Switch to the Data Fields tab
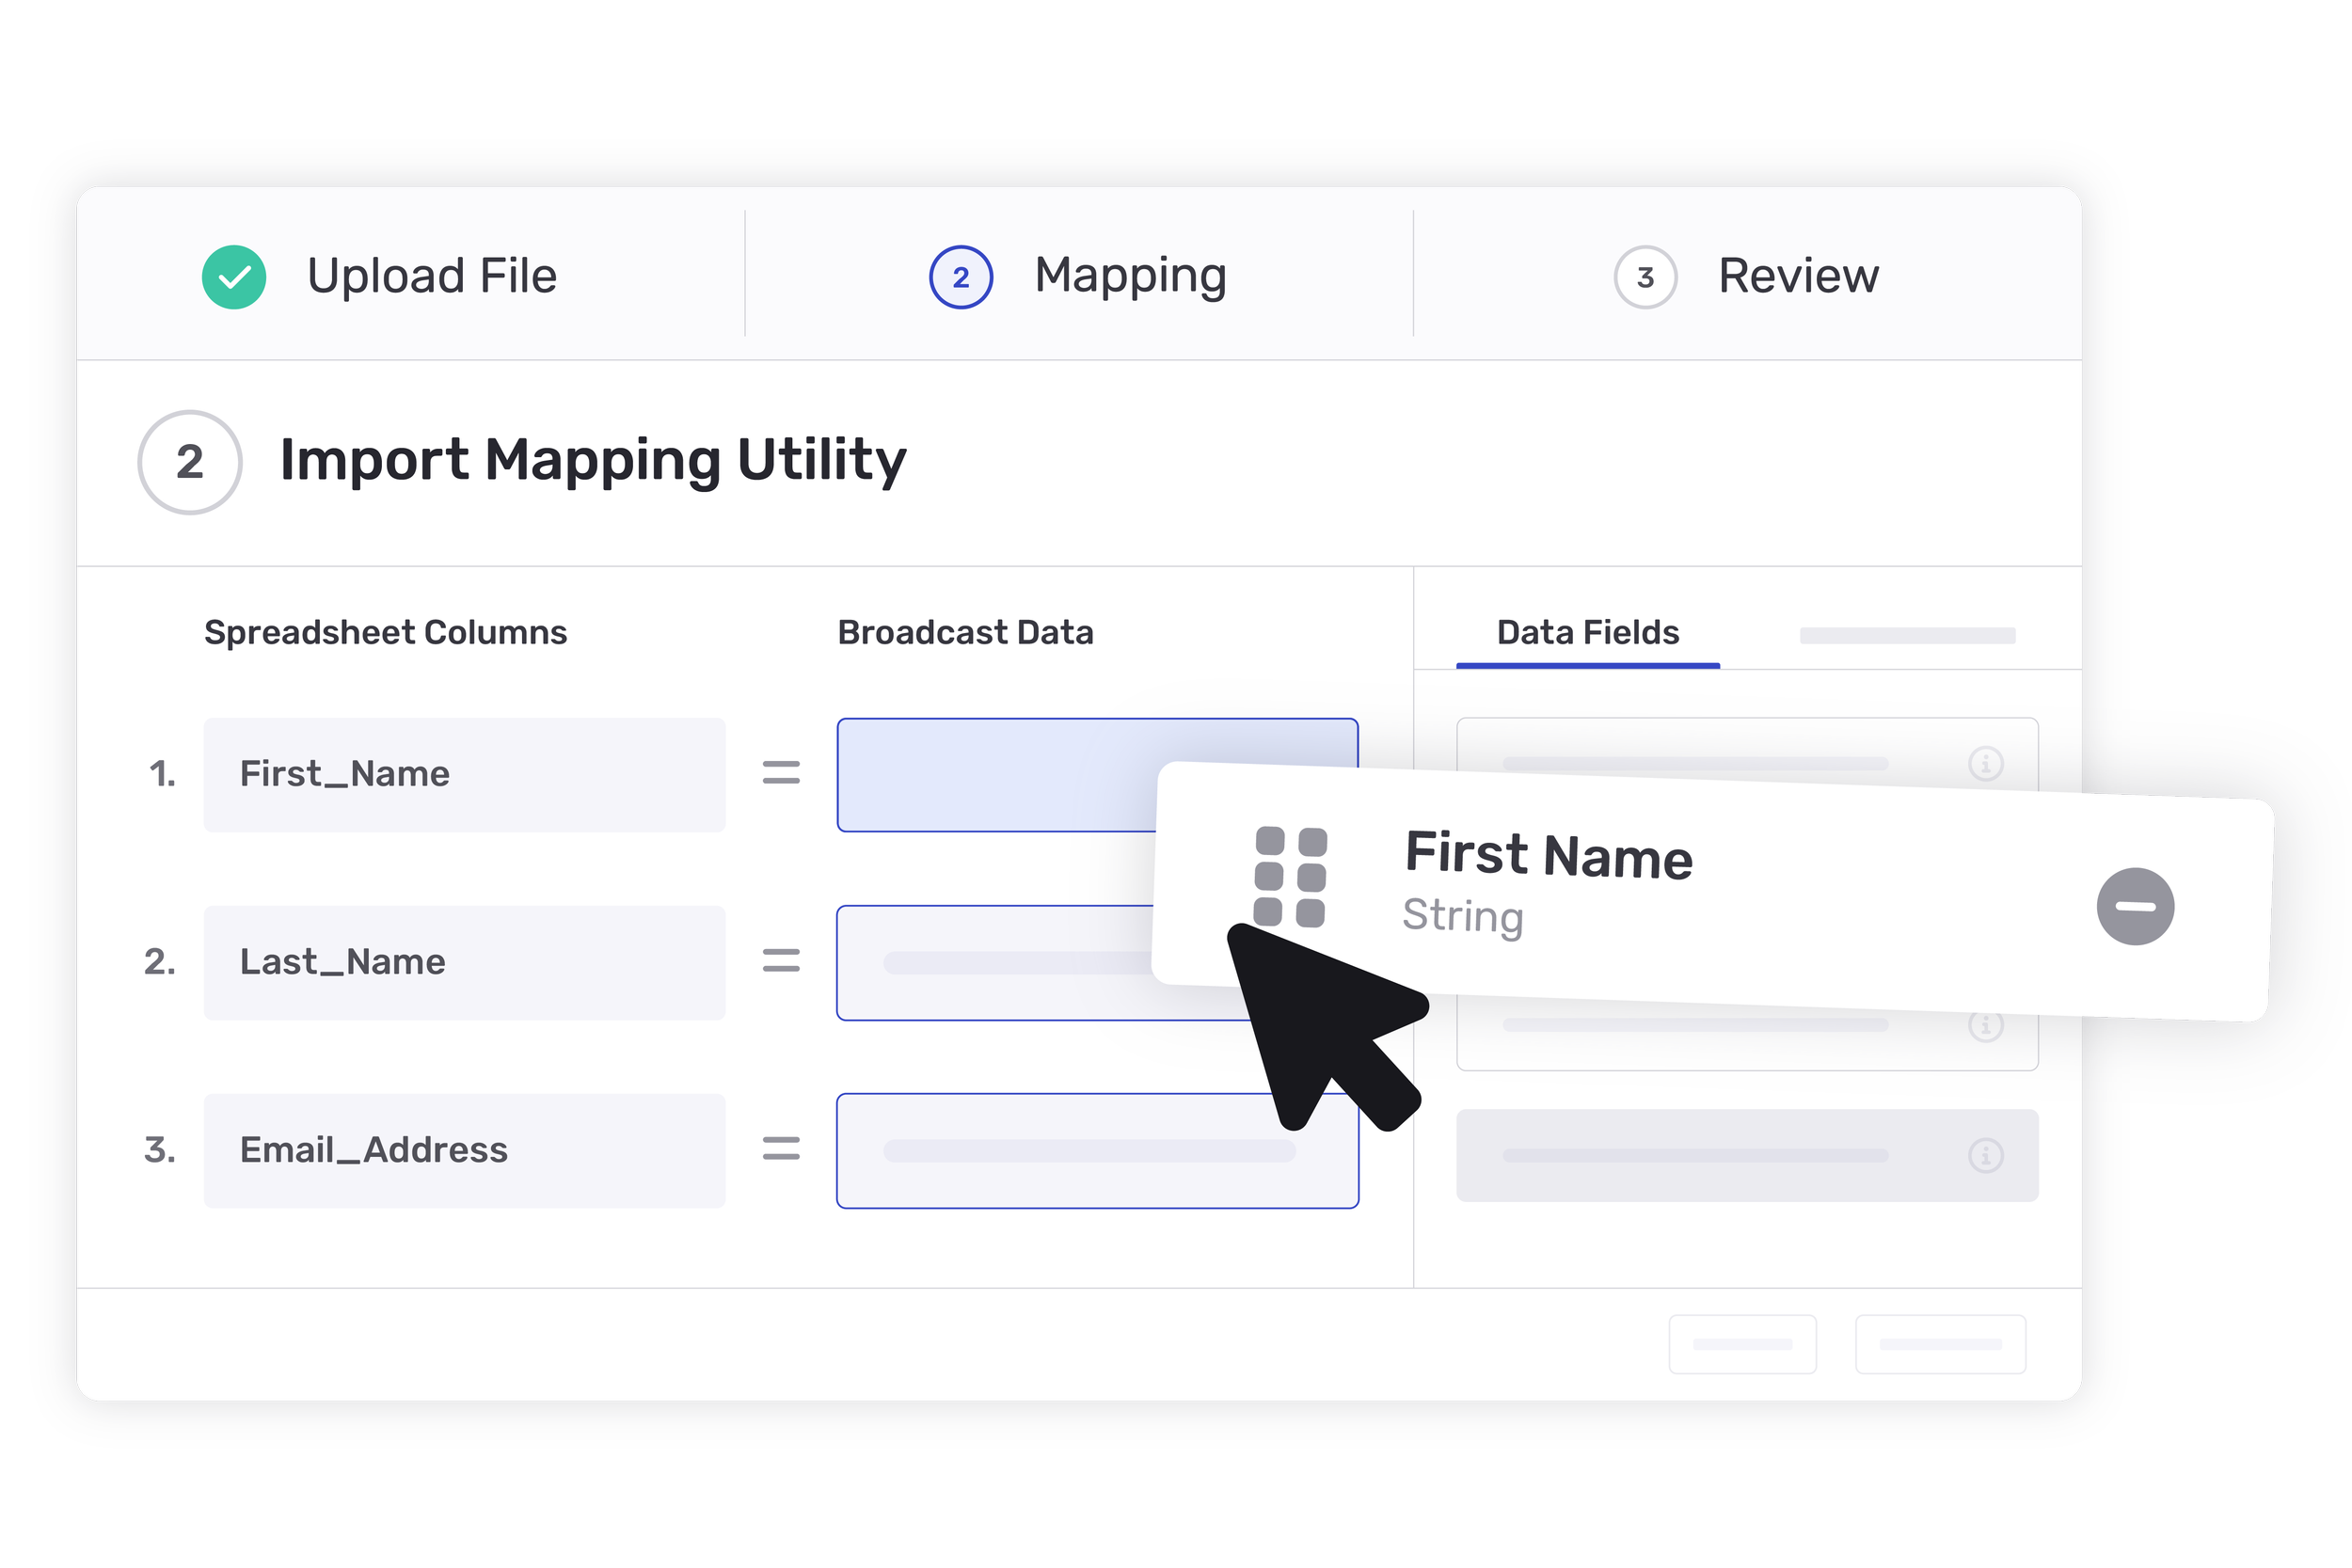This screenshot has width=2352, height=1568. (x=1586, y=632)
